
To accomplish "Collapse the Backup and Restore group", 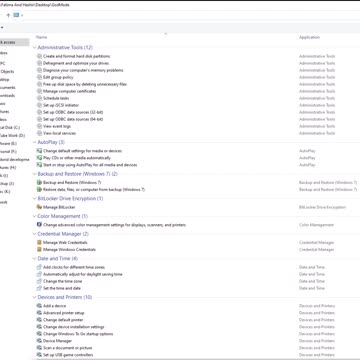I will pyautogui.click(x=35, y=174).
